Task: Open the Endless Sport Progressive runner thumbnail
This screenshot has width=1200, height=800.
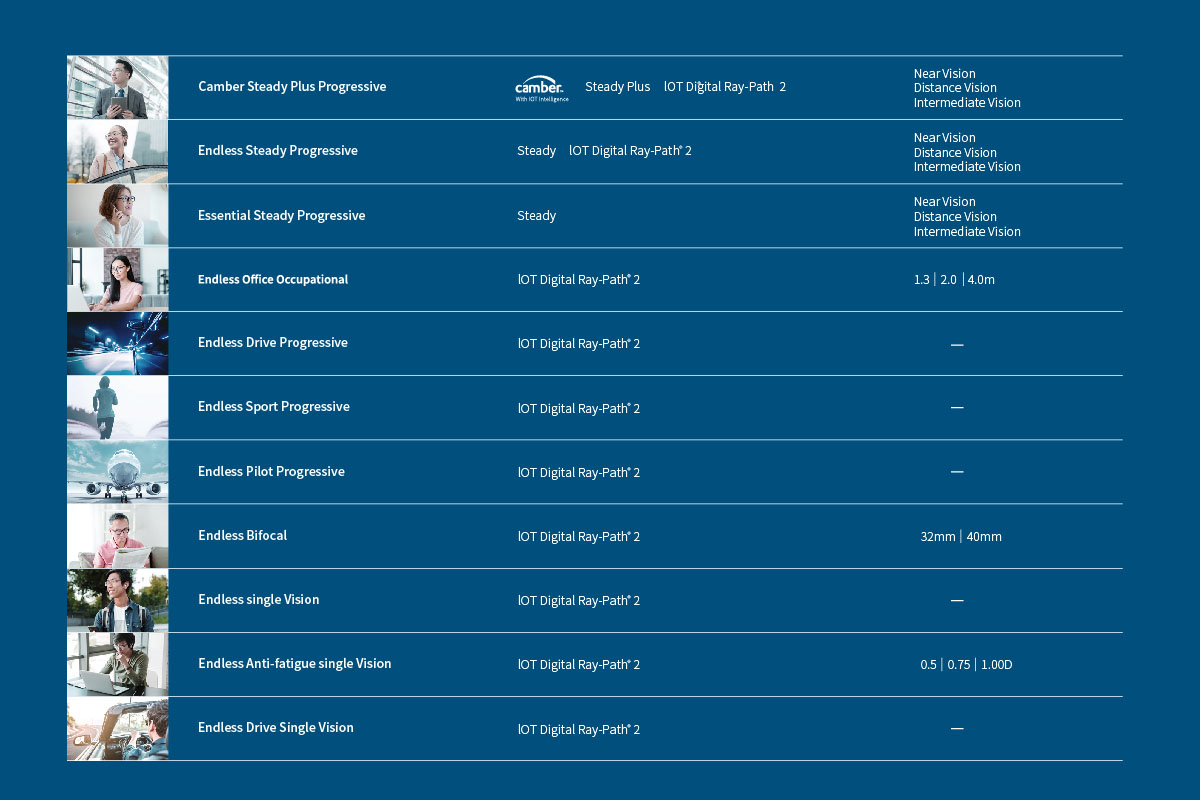Action: pos(118,408)
